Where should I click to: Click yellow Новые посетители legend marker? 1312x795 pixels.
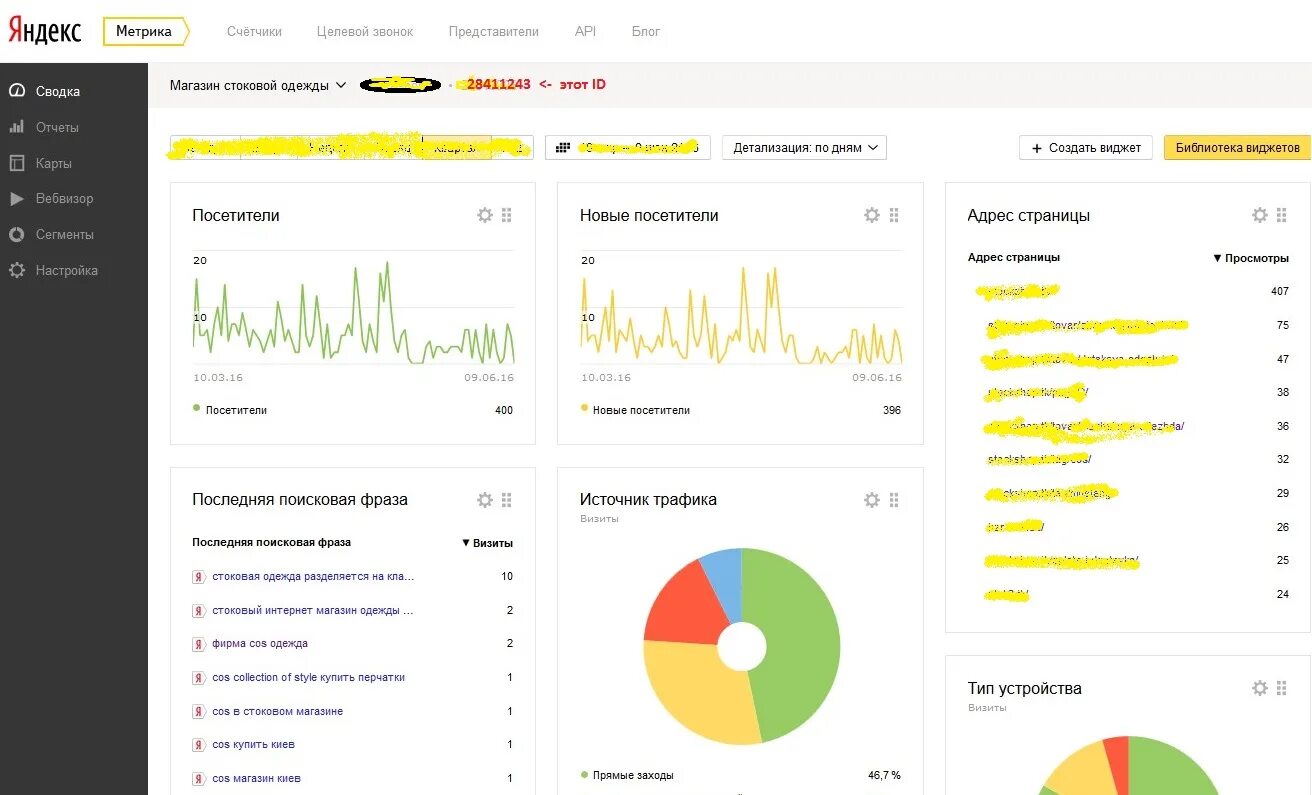584,408
